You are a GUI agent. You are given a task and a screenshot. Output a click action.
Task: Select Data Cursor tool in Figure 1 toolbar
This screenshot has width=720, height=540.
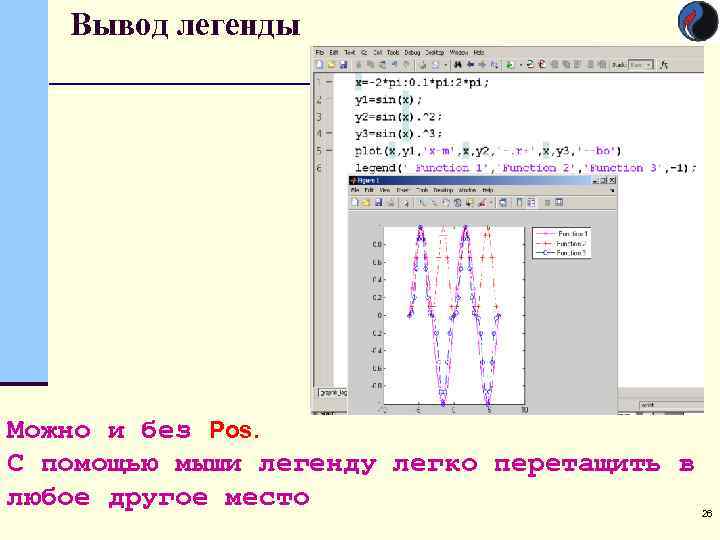(x=468, y=202)
